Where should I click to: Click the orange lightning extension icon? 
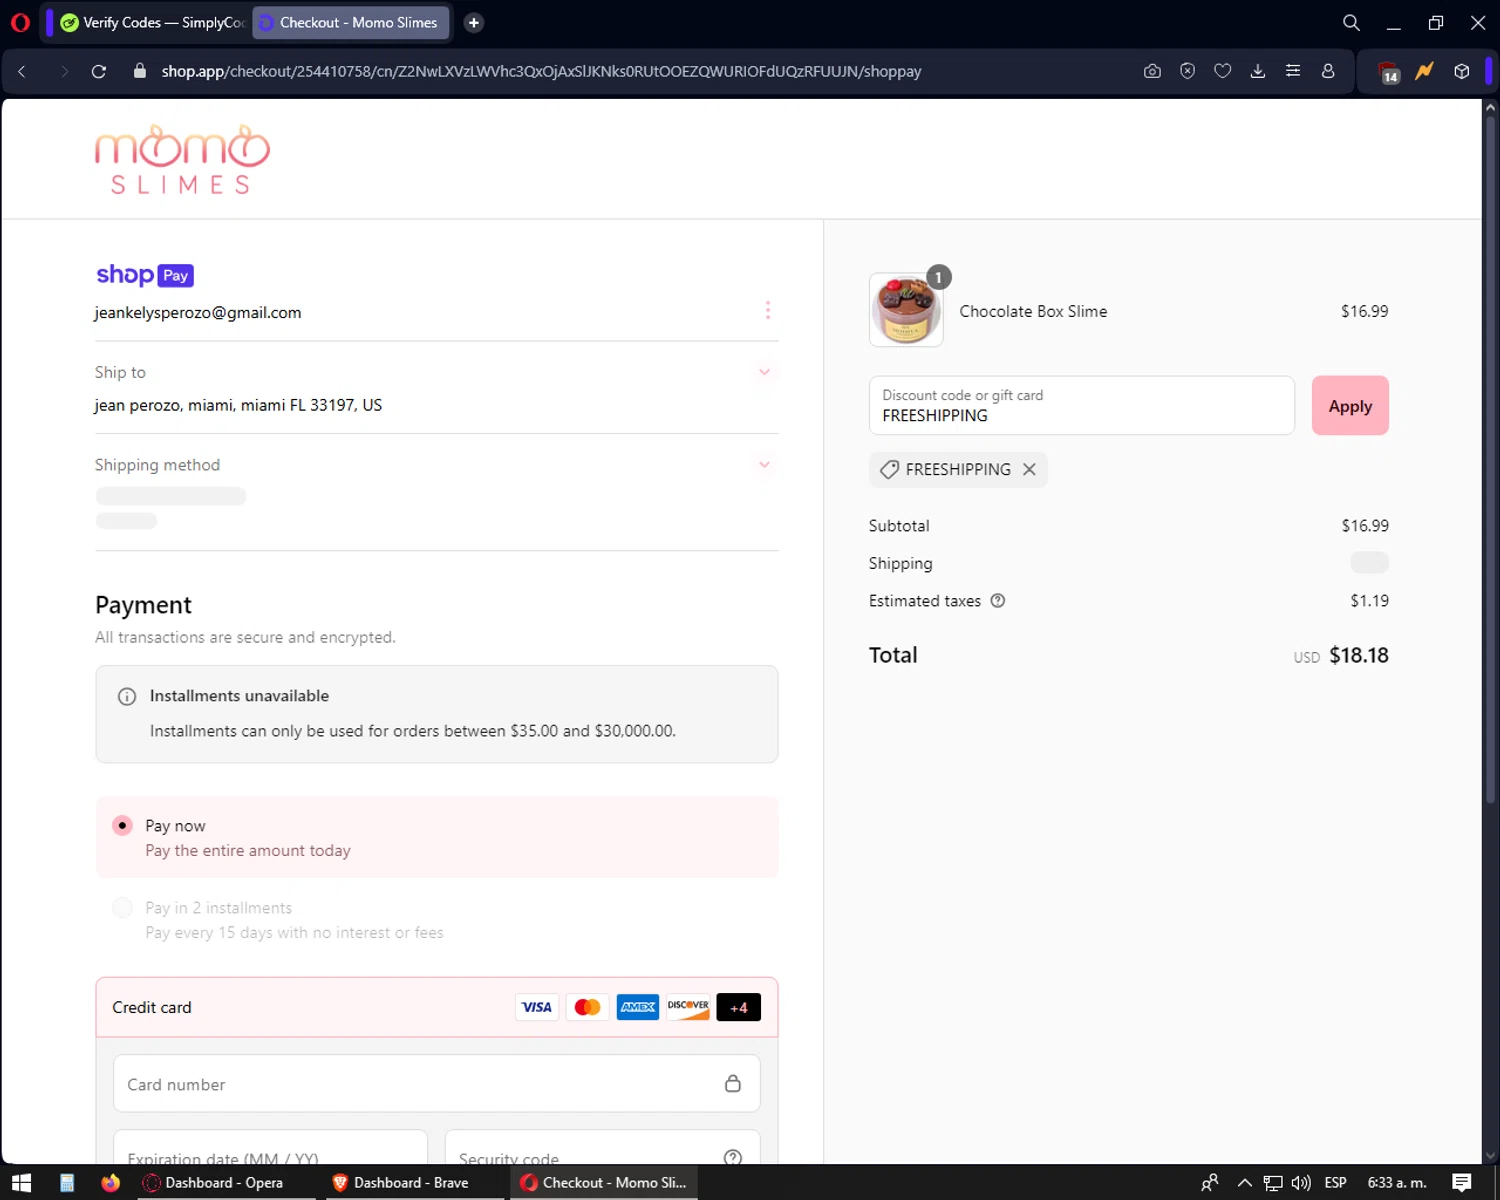point(1424,71)
